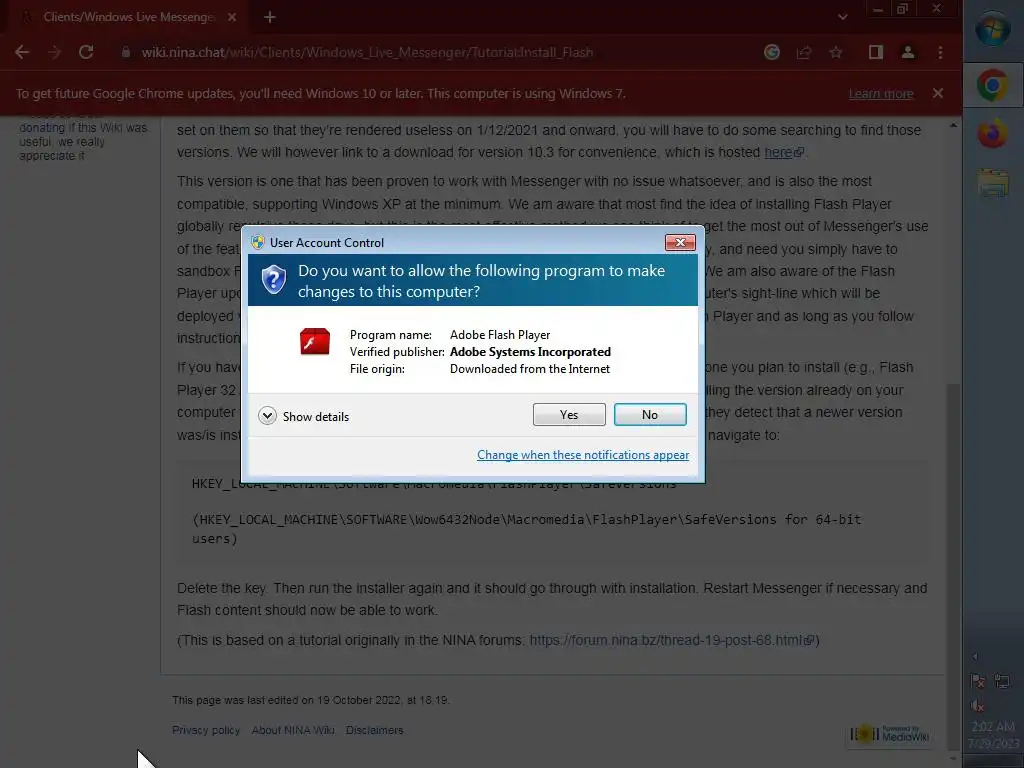Image resolution: width=1024 pixels, height=768 pixels.
Task: Click the wiki.nina.chat address bar URL
Action: pyautogui.click(x=367, y=52)
